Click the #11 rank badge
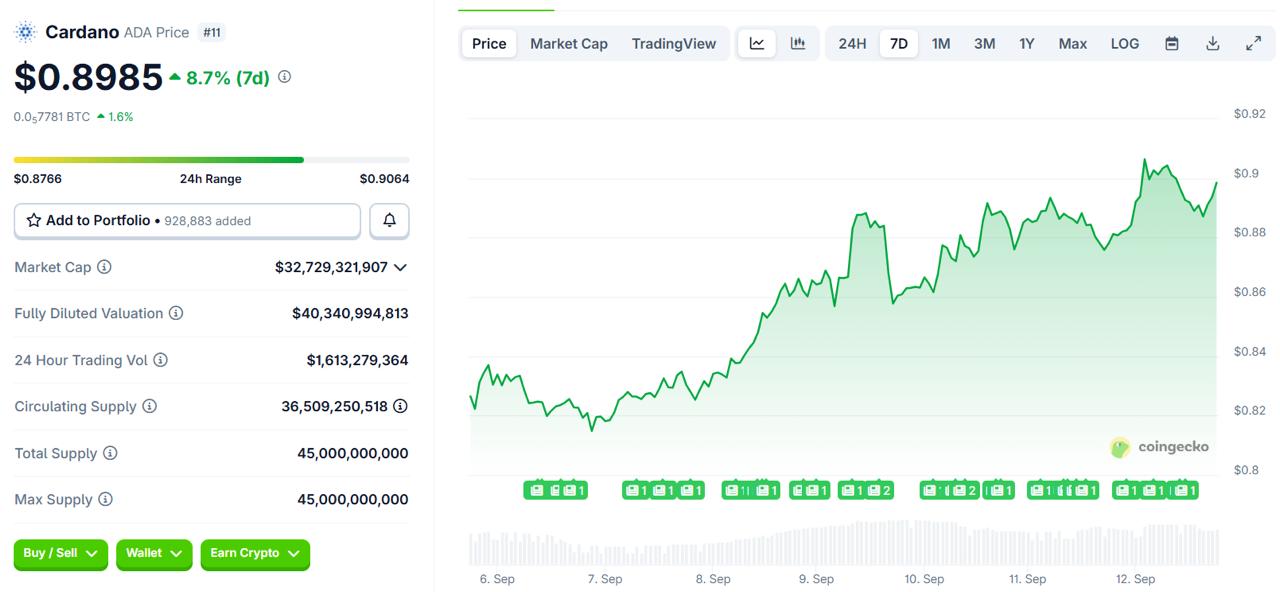Screen dimensions: 1280x592 point(212,32)
